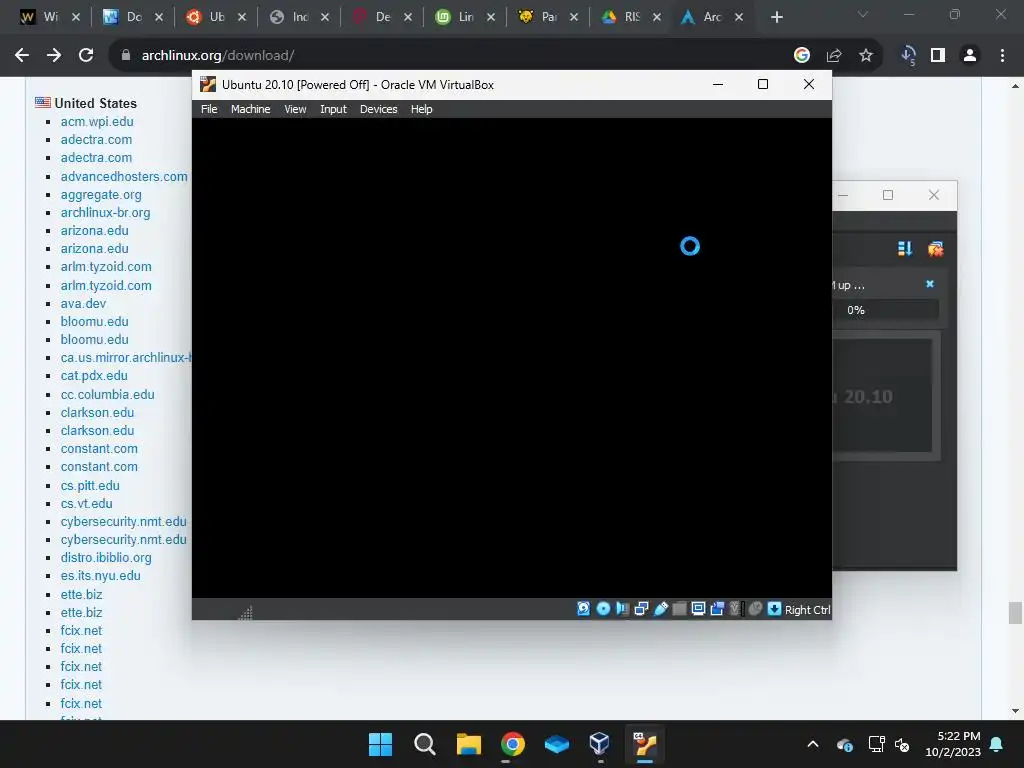
Task: Open aggregate.org mirror link
Action: point(101,195)
